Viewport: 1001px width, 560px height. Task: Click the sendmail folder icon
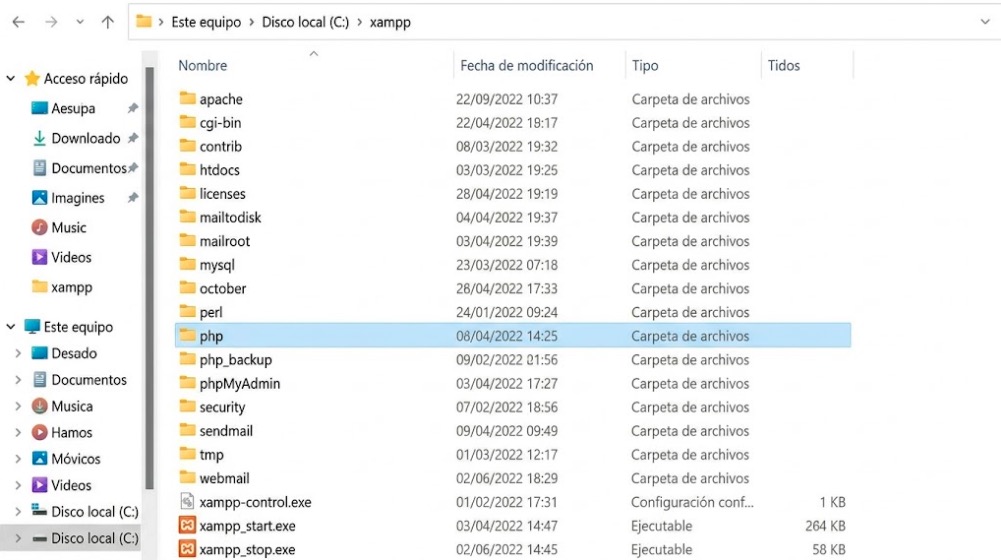[187, 430]
